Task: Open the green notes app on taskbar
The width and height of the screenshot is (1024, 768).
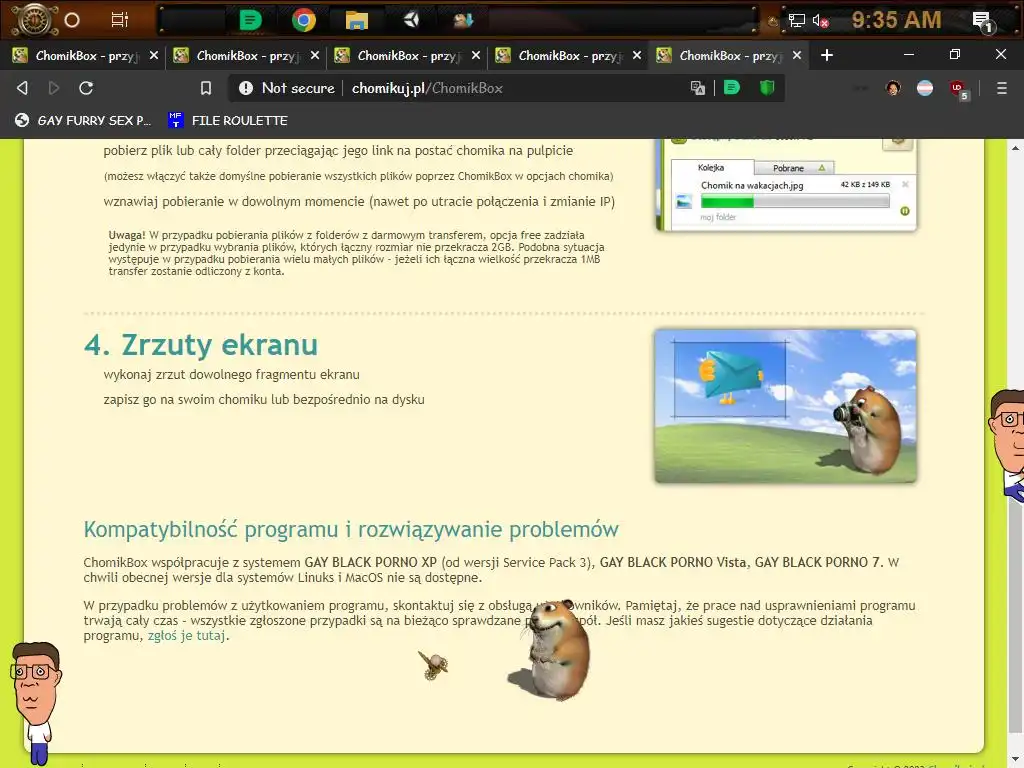Action: tap(249, 20)
